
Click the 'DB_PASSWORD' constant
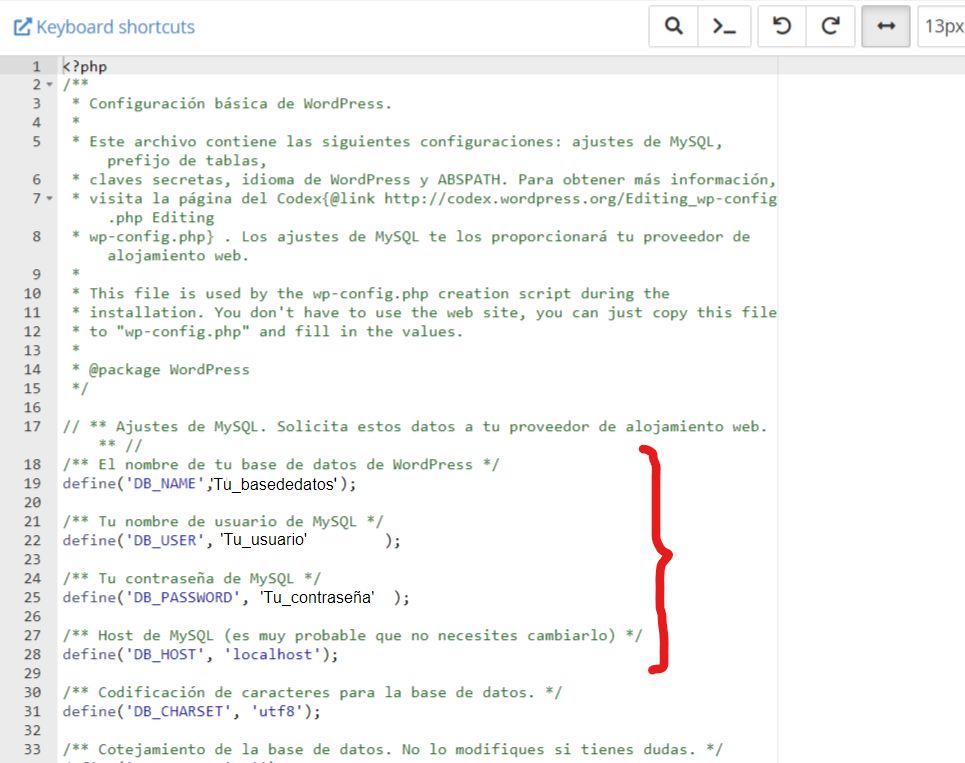pyautogui.click(x=182, y=597)
